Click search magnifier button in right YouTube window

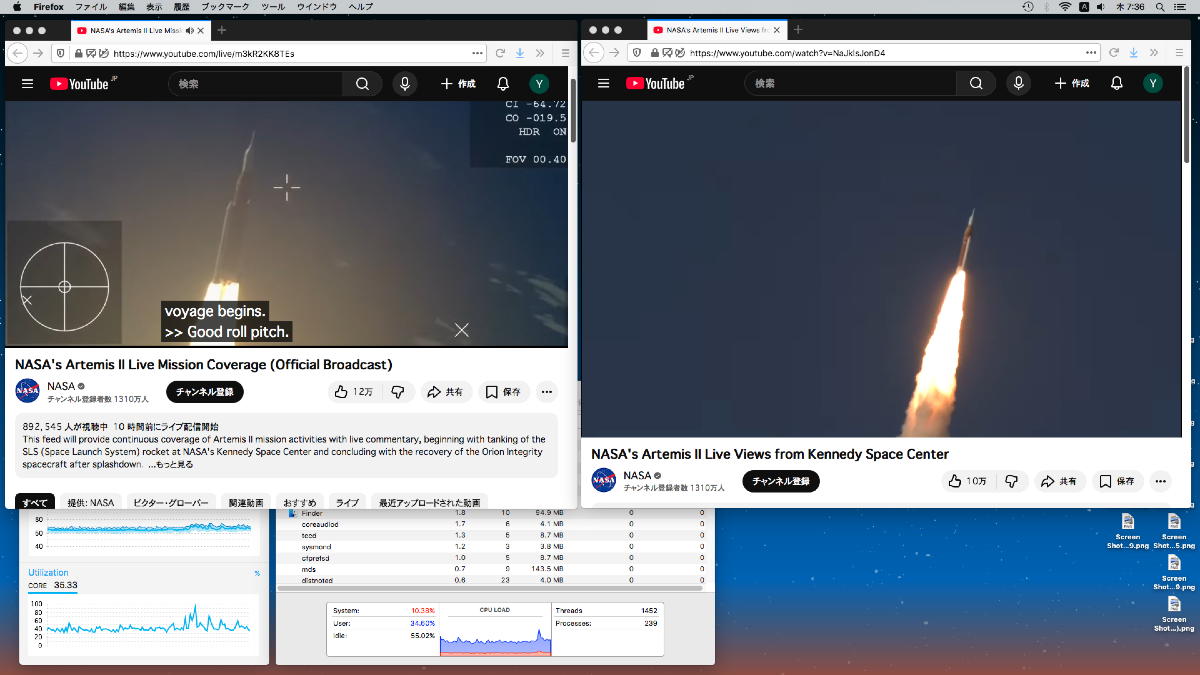976,84
